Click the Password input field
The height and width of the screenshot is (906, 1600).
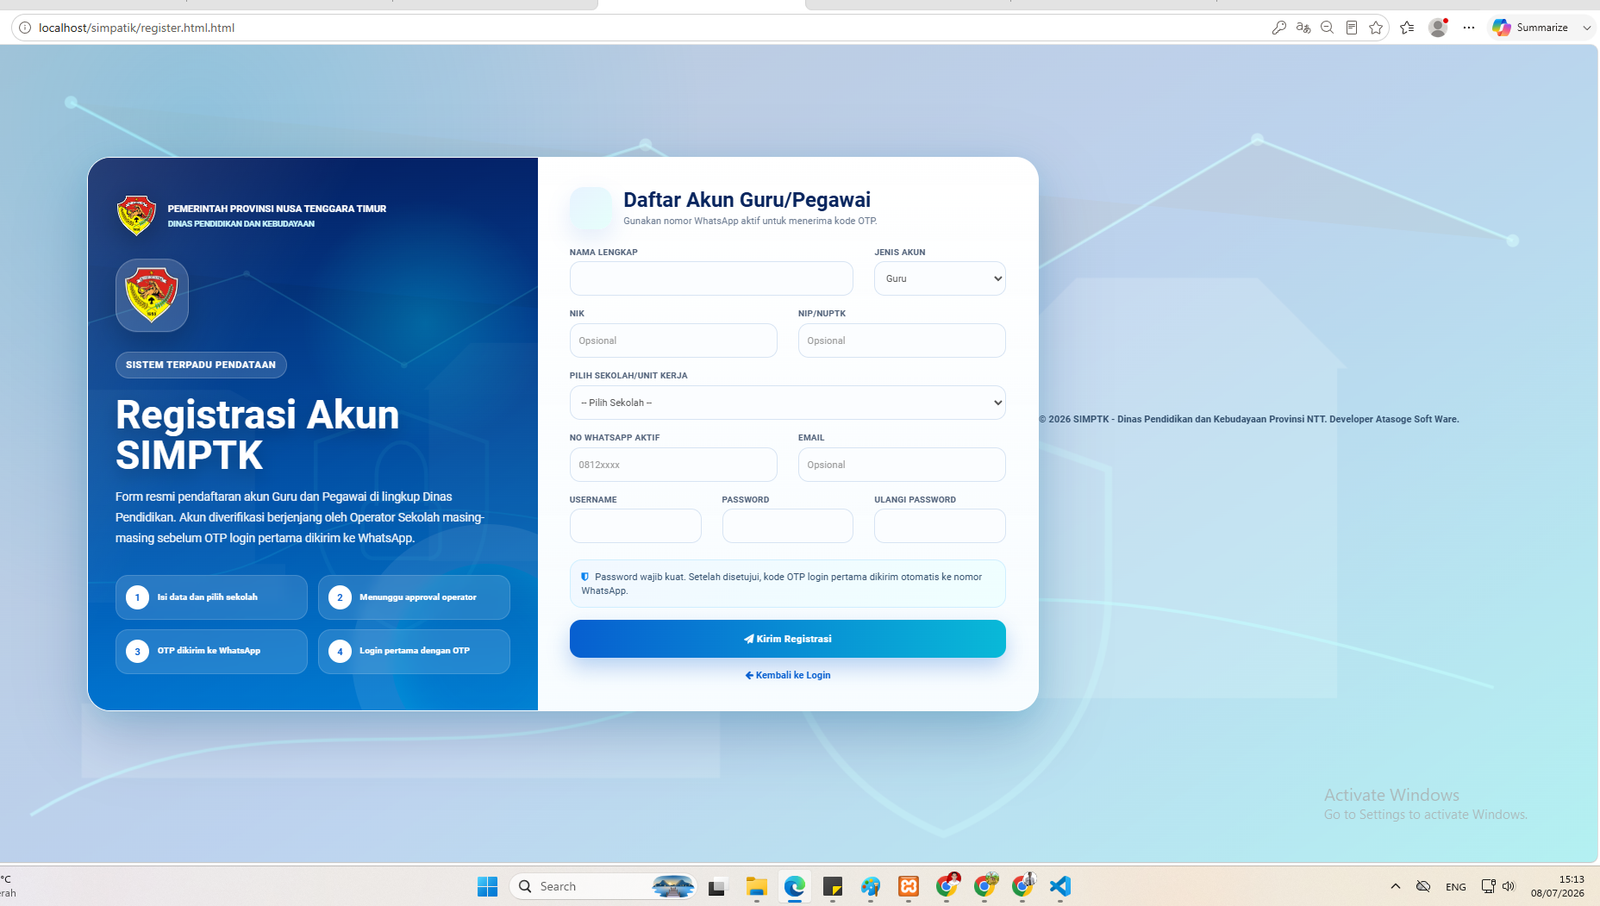coord(788,526)
